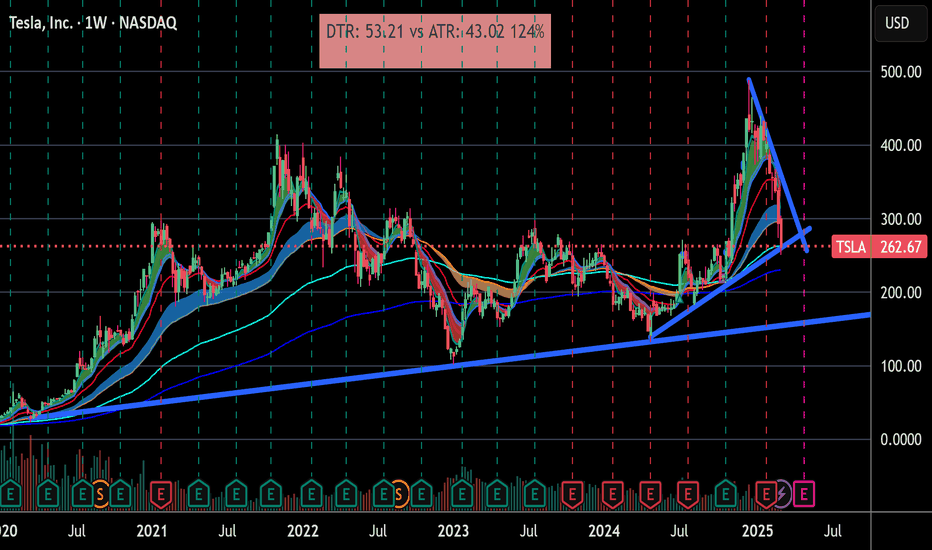Open the April 2021 green earnings marker

[x=199, y=494]
